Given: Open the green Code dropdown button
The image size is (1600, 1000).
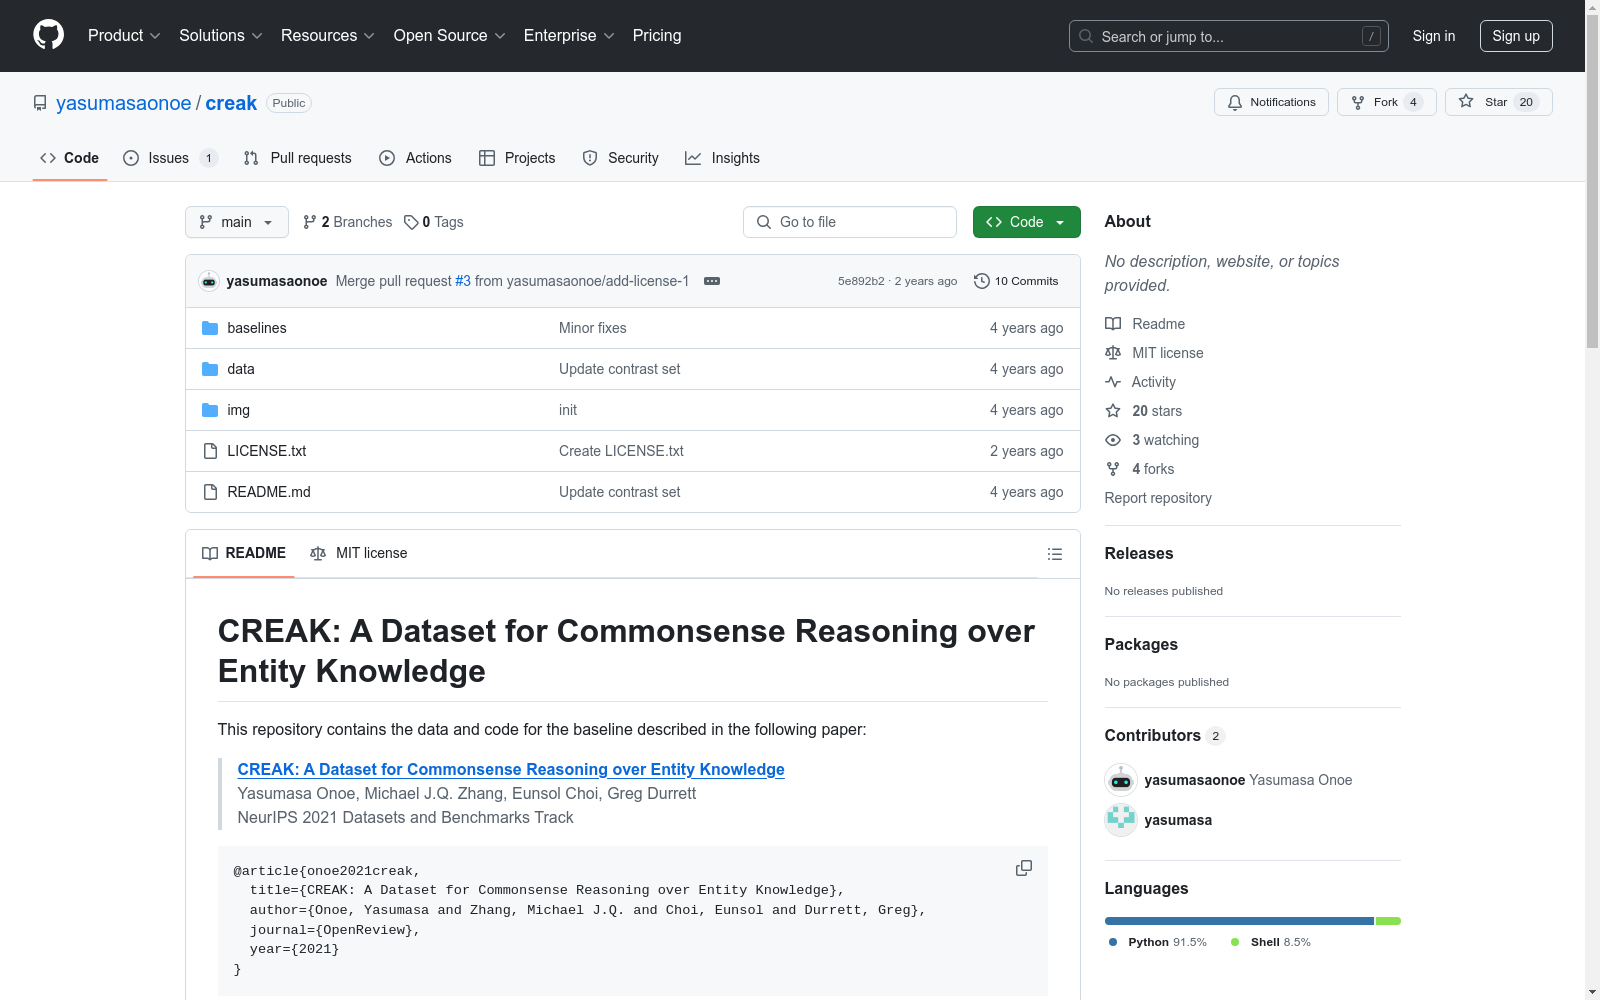Looking at the screenshot, I should coord(1026,222).
